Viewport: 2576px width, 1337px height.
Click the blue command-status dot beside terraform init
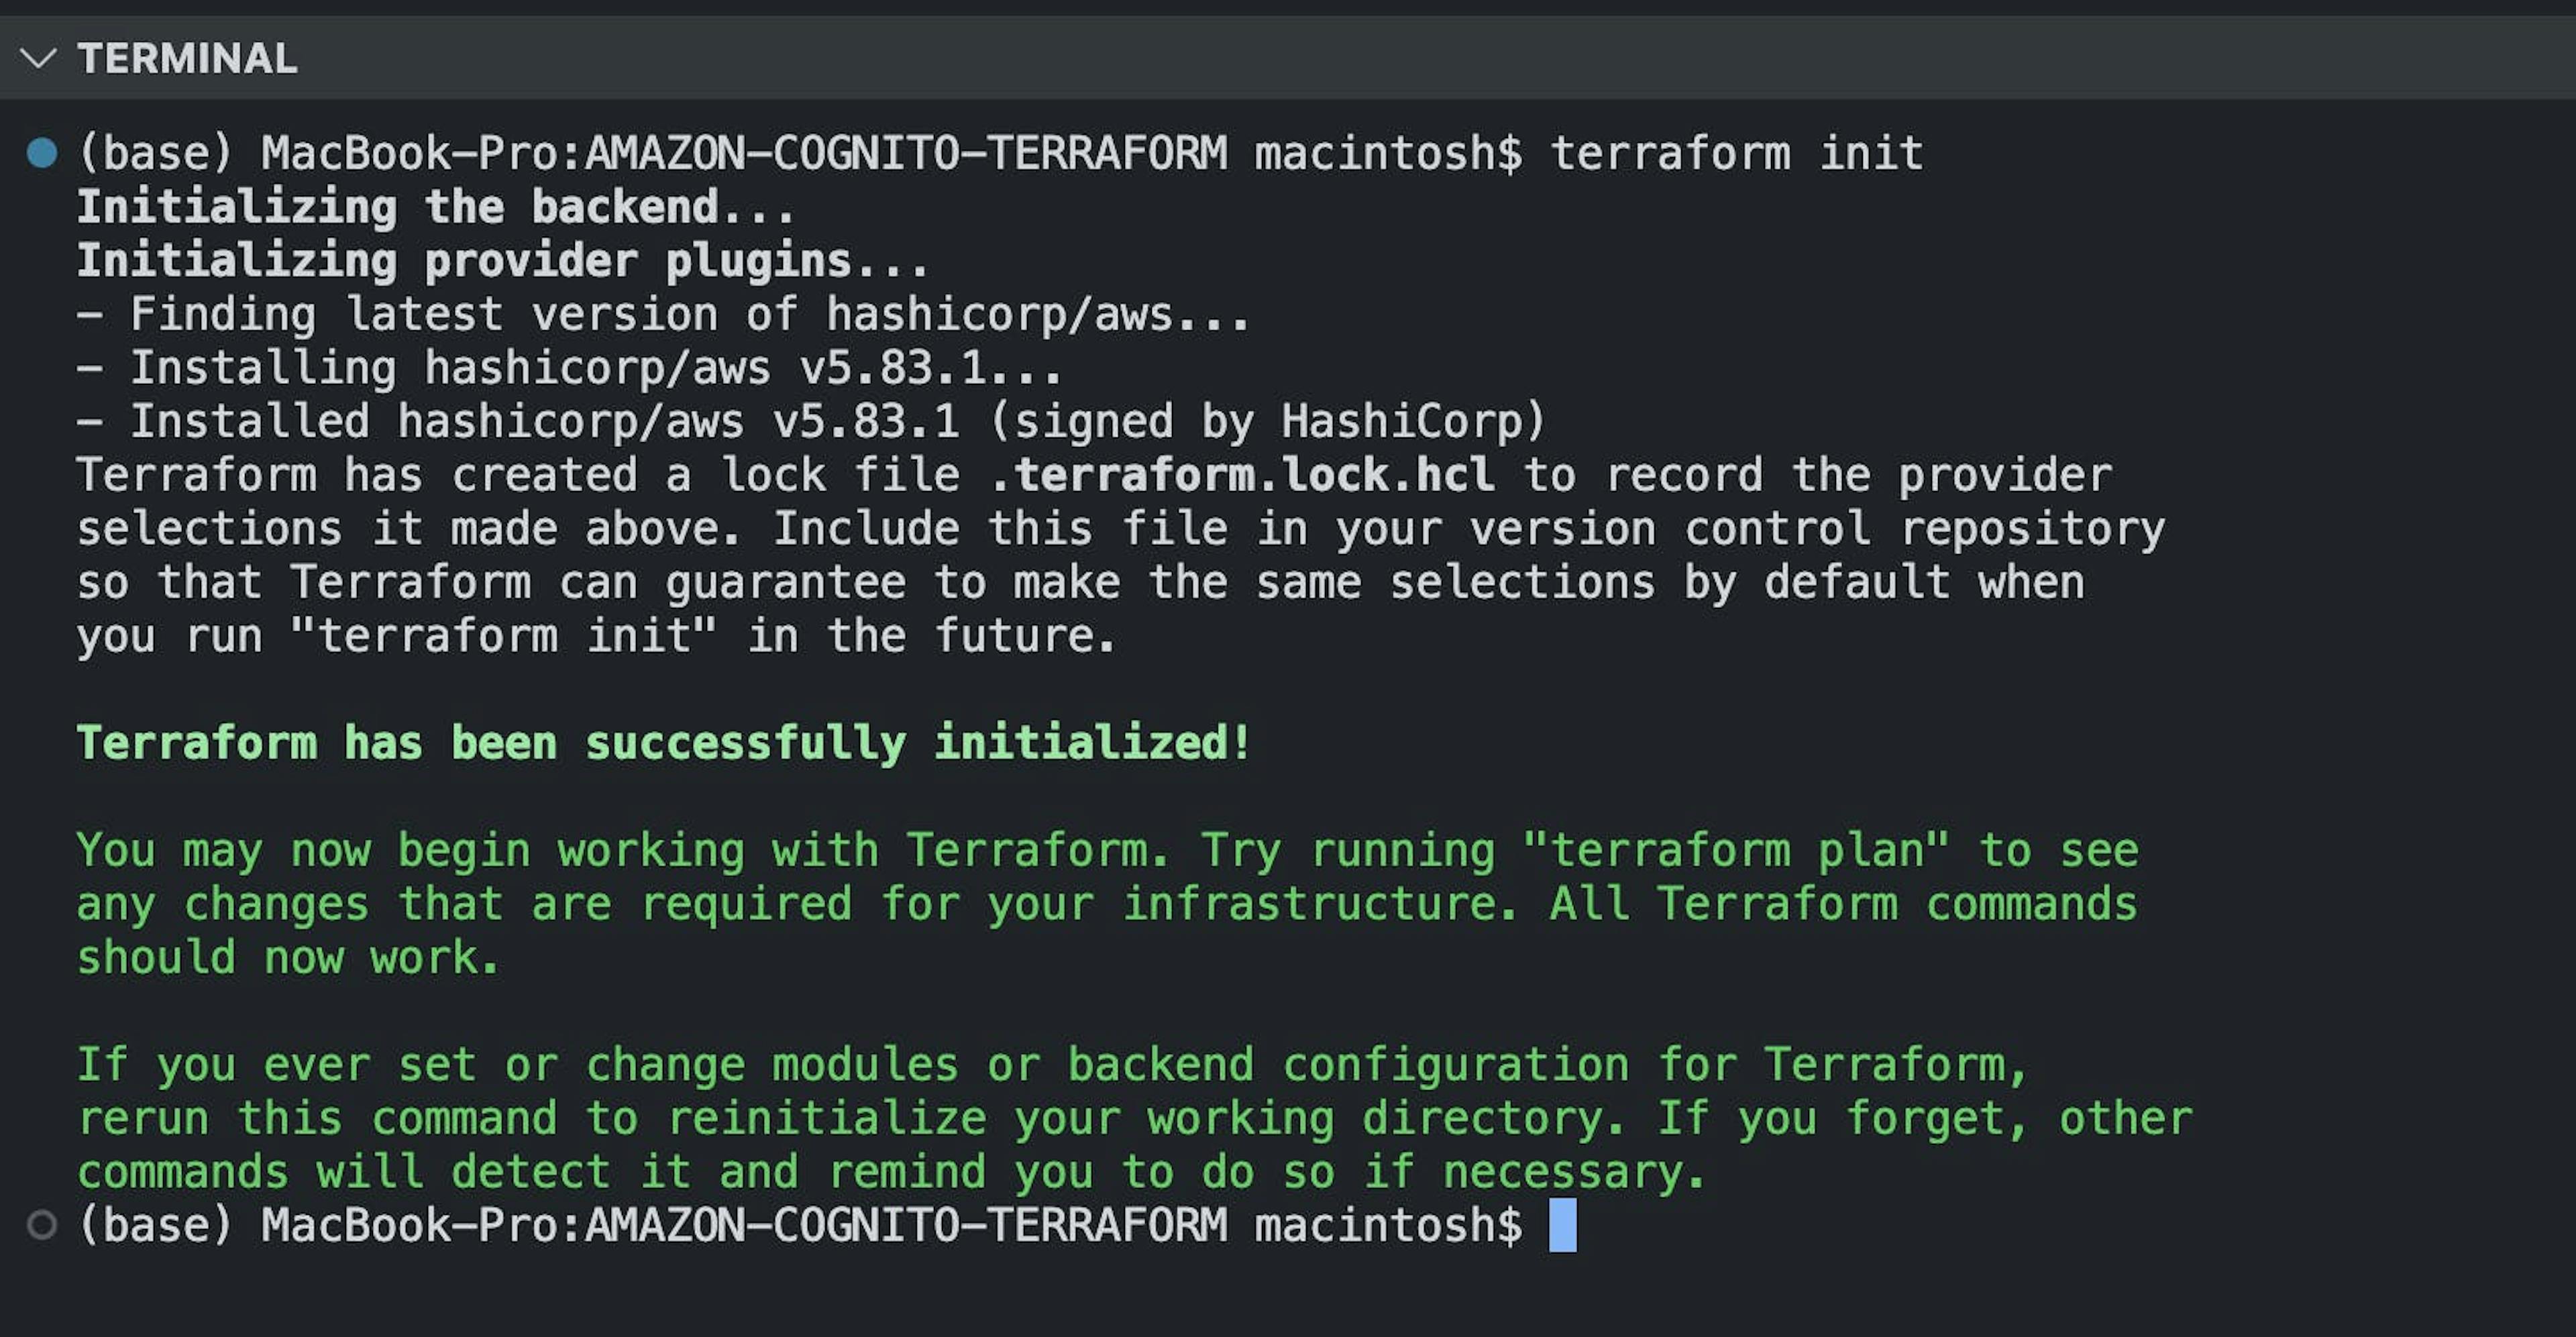click(42, 153)
